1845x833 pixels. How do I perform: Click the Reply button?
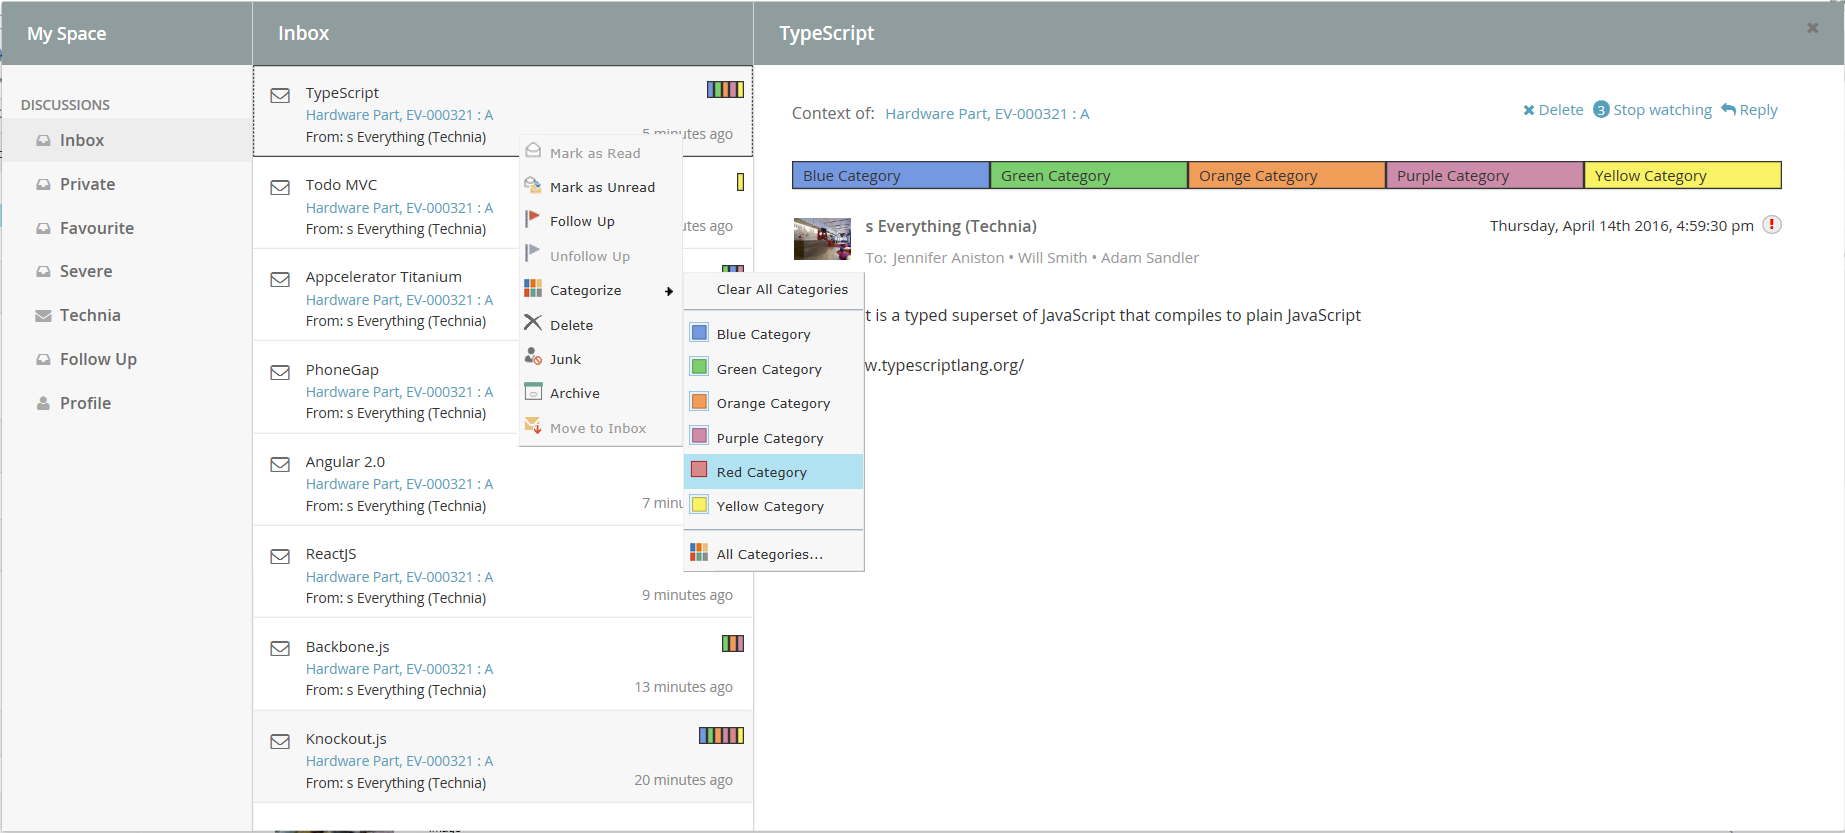pos(1750,110)
